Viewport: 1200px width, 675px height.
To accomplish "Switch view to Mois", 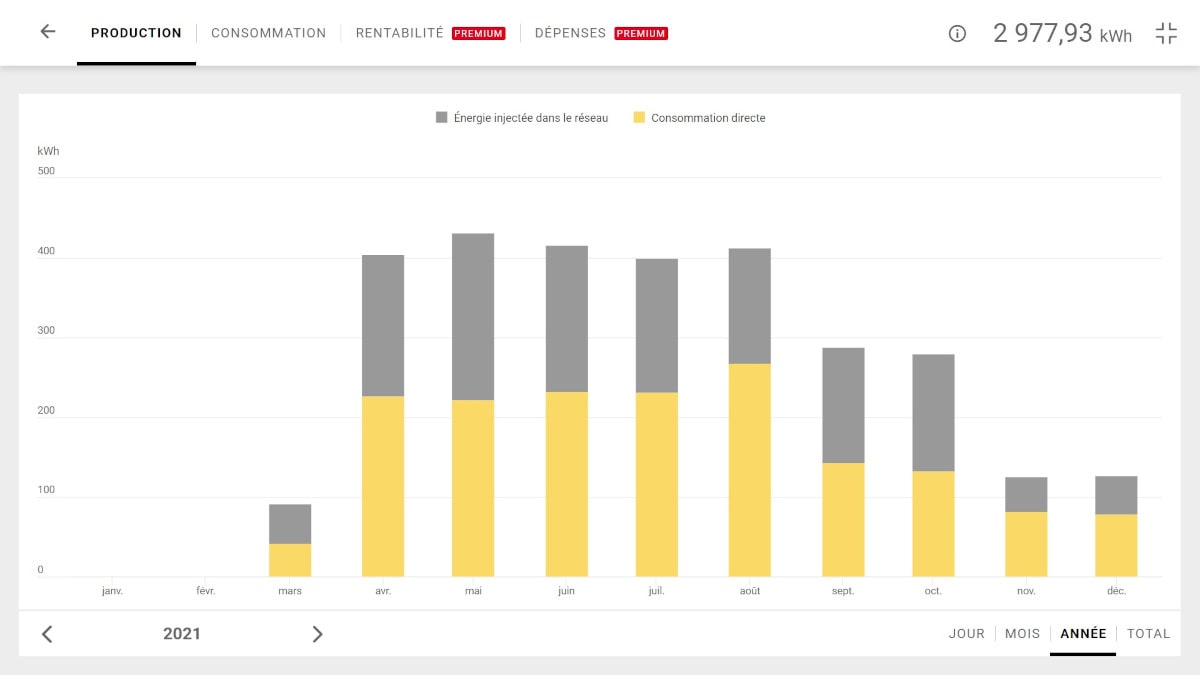I will 1022,634.
